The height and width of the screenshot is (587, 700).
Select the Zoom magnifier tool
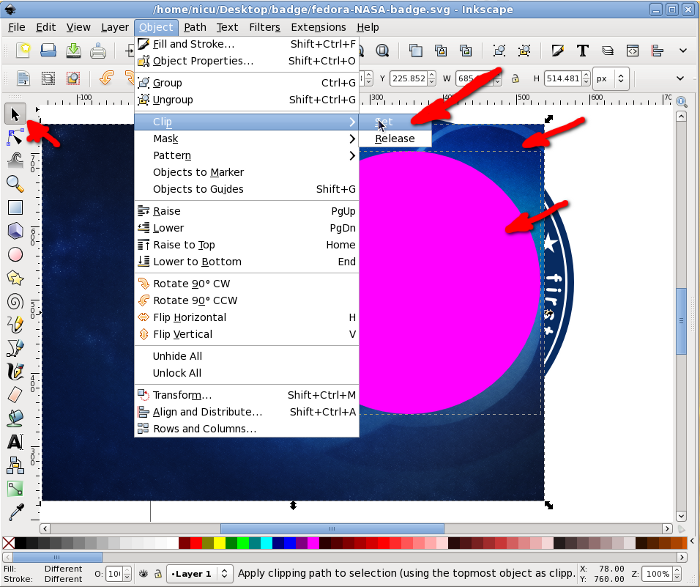pyautogui.click(x=15, y=183)
